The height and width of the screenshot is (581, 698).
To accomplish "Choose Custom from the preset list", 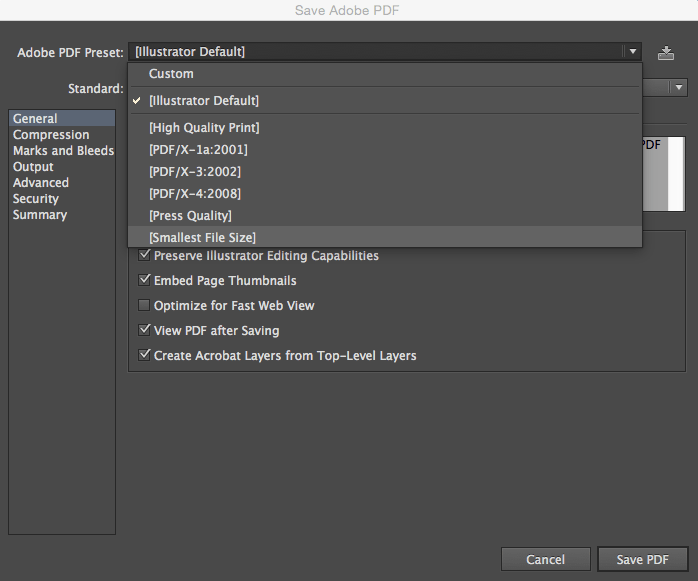I will [385, 74].
